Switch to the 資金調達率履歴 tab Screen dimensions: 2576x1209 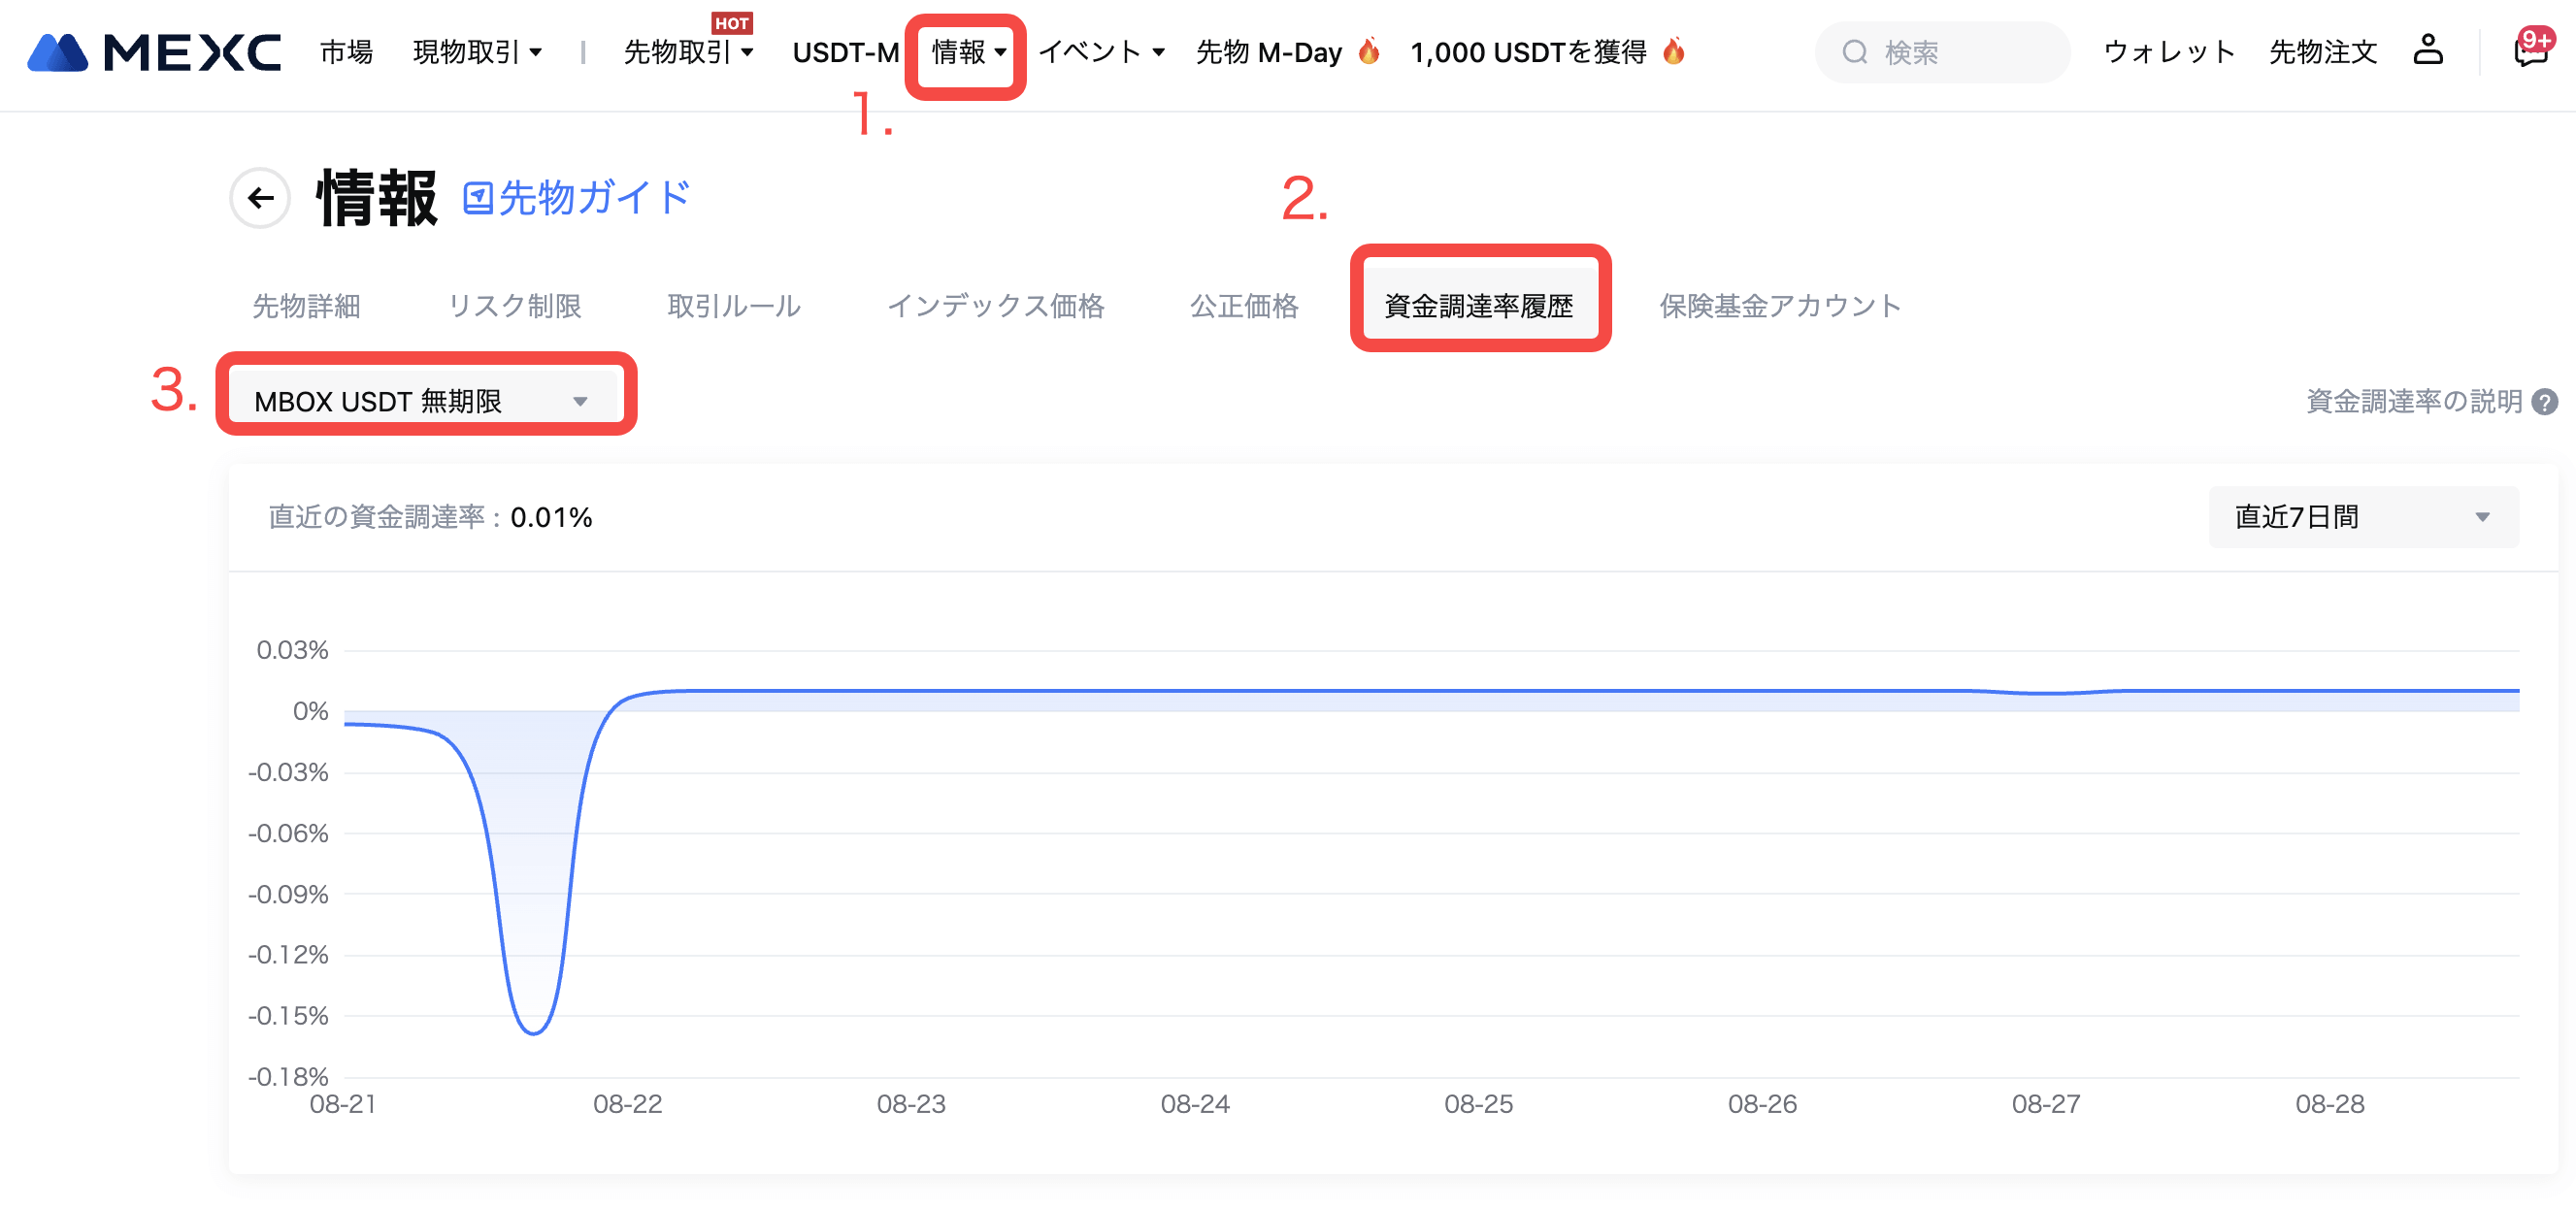pyautogui.click(x=1478, y=306)
